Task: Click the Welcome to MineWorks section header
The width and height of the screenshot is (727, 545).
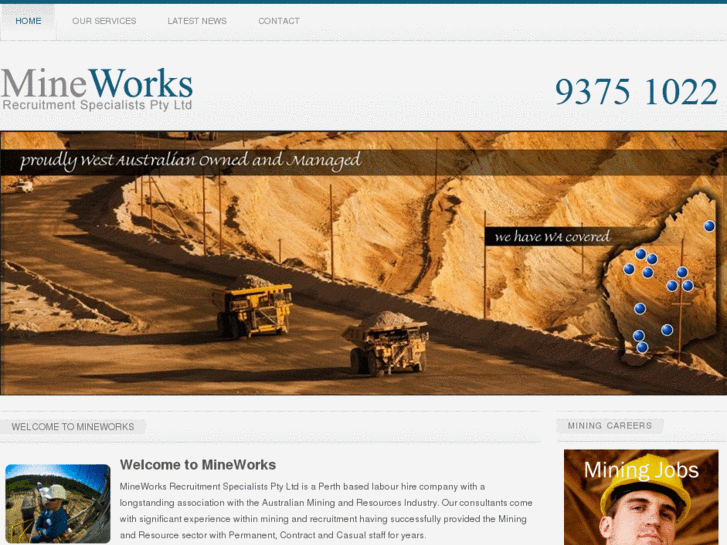Action: pyautogui.click(x=73, y=427)
